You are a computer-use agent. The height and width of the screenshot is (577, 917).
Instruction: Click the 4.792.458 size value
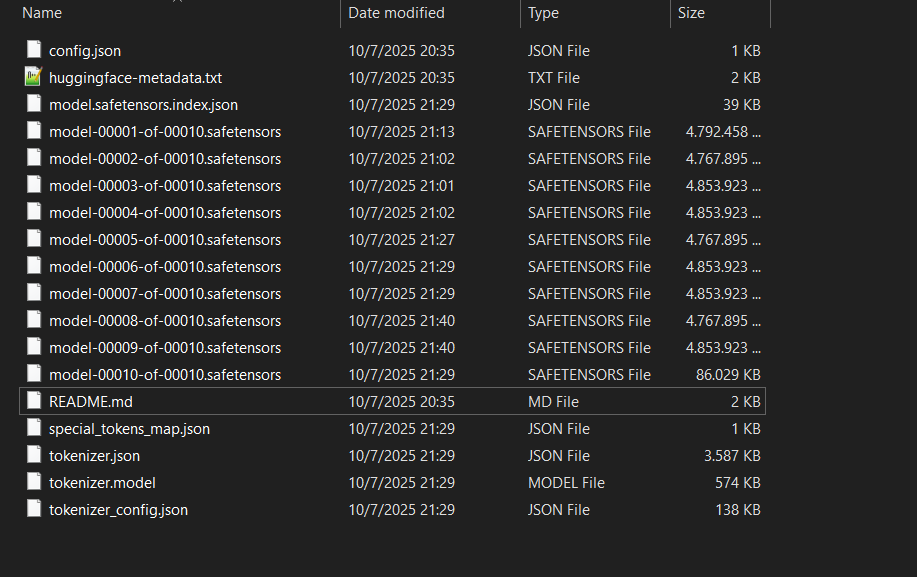coord(723,132)
